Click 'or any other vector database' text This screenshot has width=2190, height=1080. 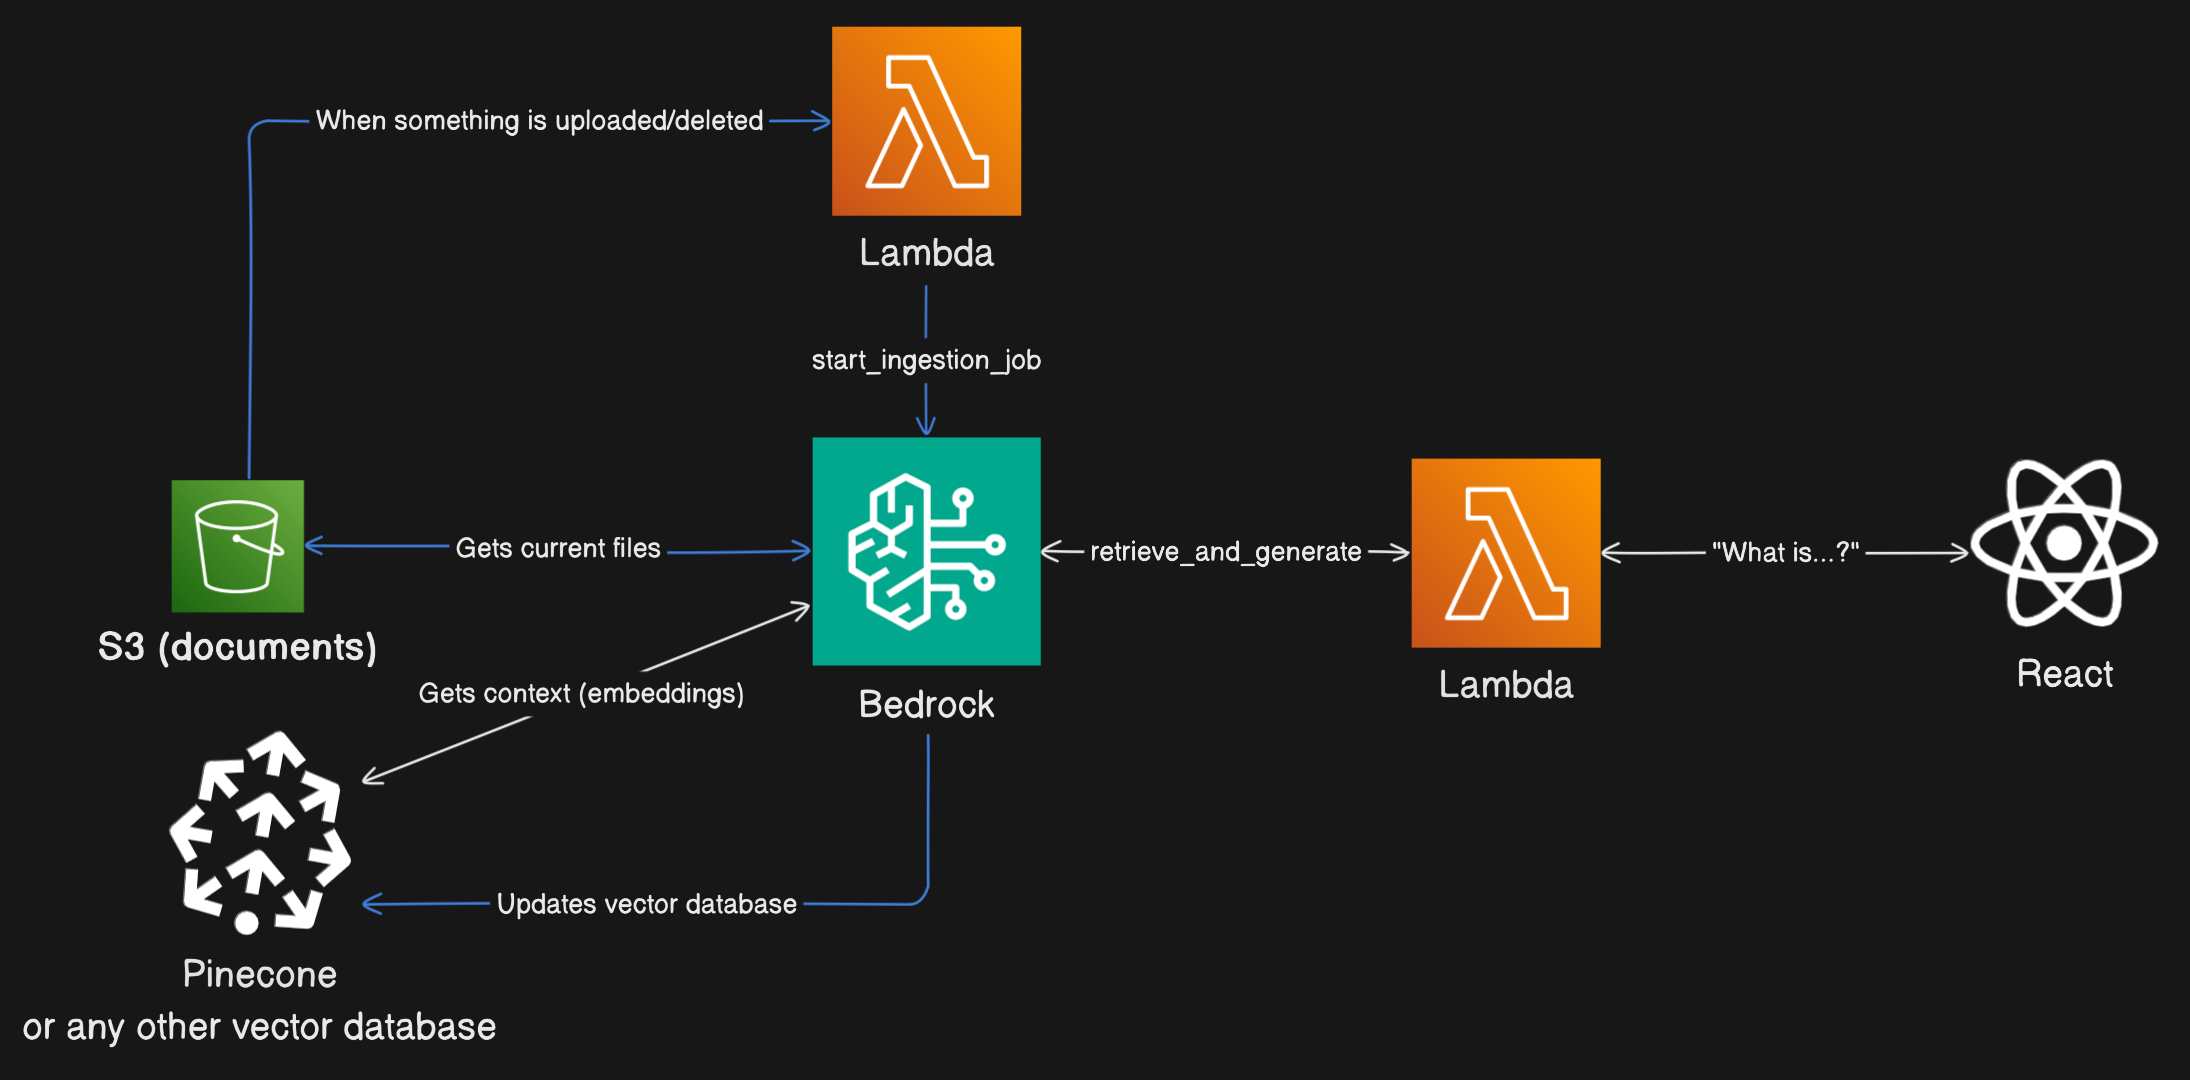pyautogui.click(x=259, y=1027)
